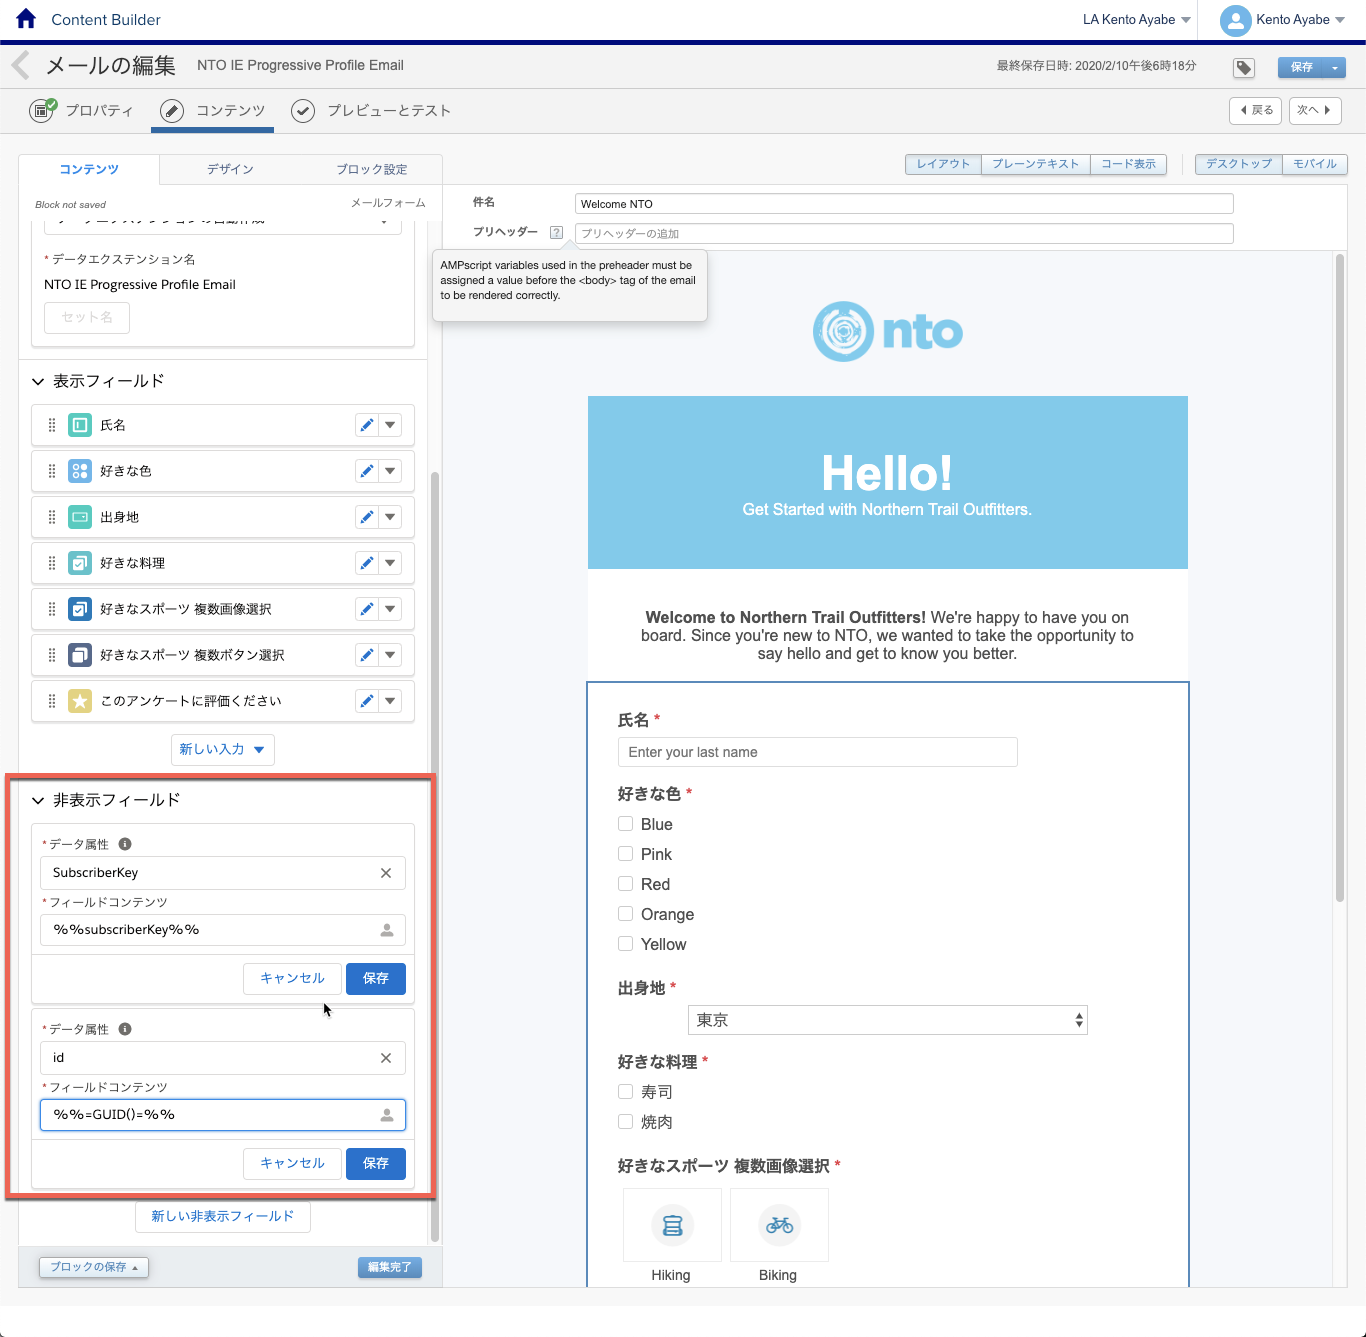1366x1337 pixels.
Task: Cancel the SubscriberKey hidden field edit
Action: pyautogui.click(x=292, y=978)
